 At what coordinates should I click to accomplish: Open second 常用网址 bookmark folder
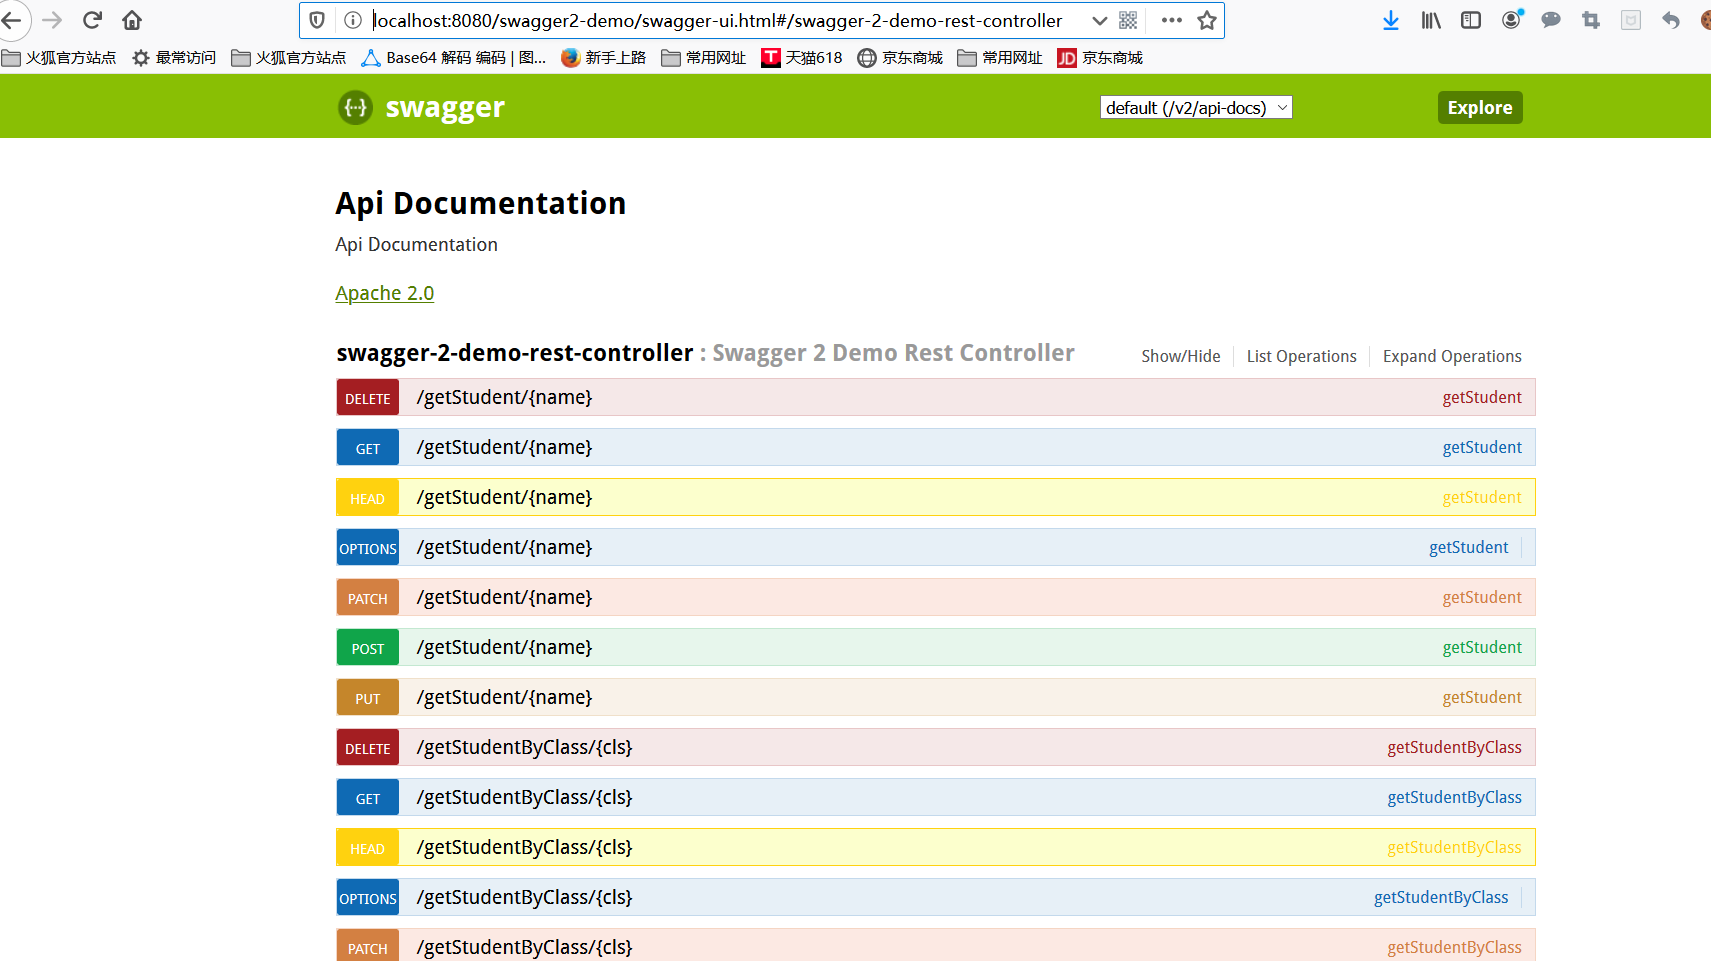point(1000,58)
